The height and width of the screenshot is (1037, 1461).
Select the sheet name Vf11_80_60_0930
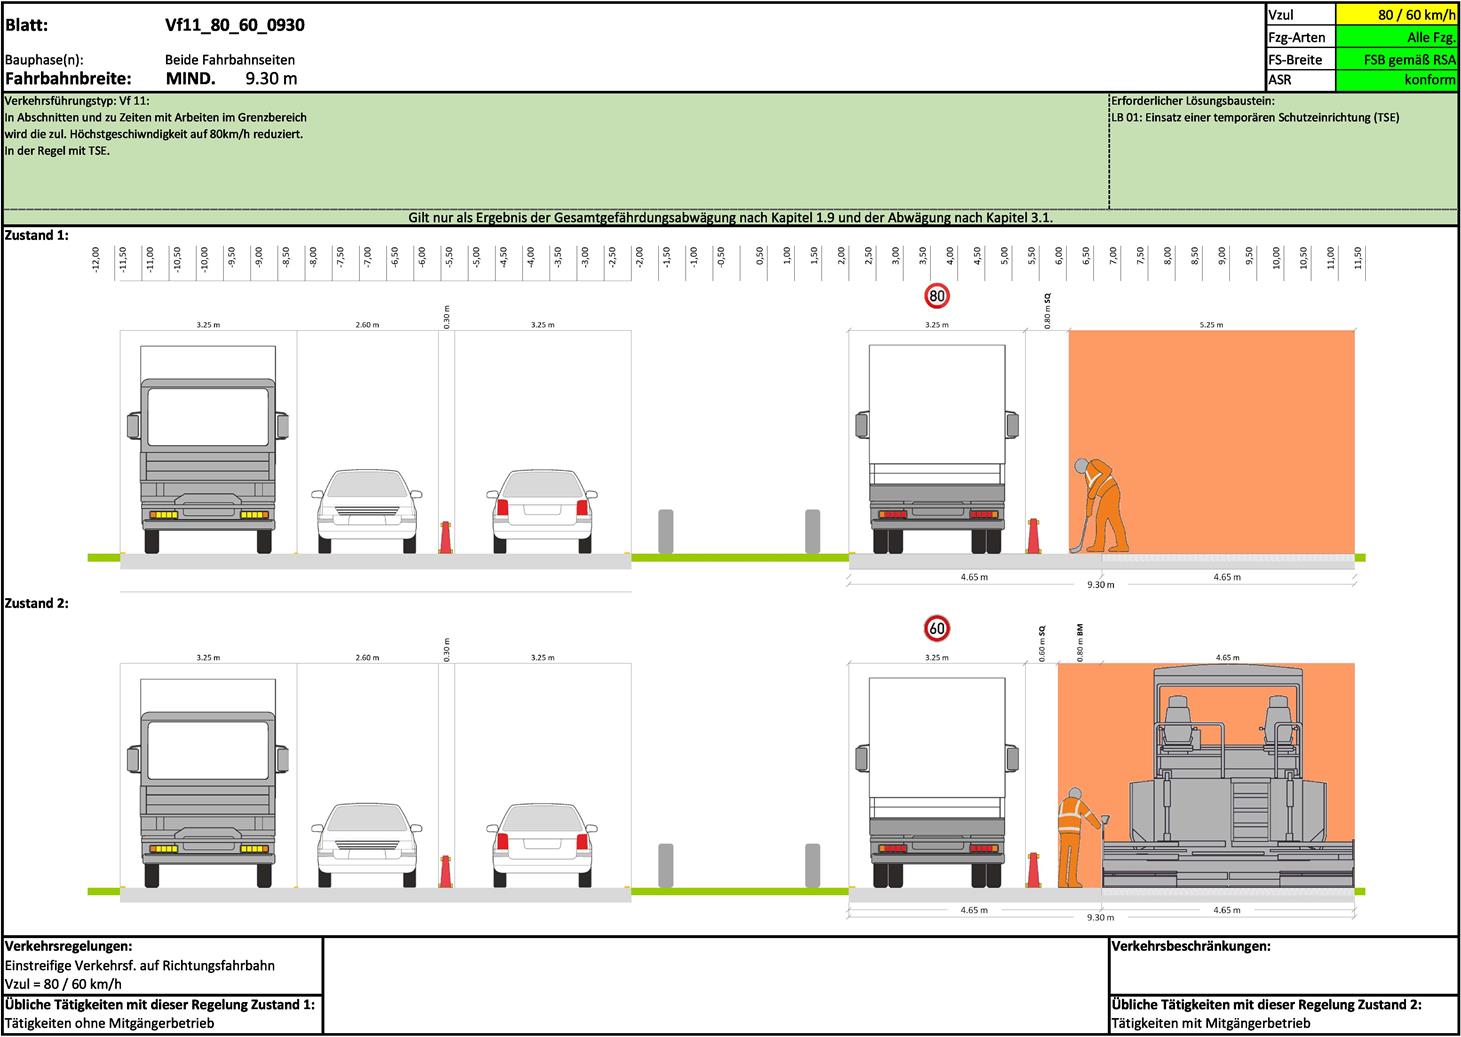pos(235,26)
